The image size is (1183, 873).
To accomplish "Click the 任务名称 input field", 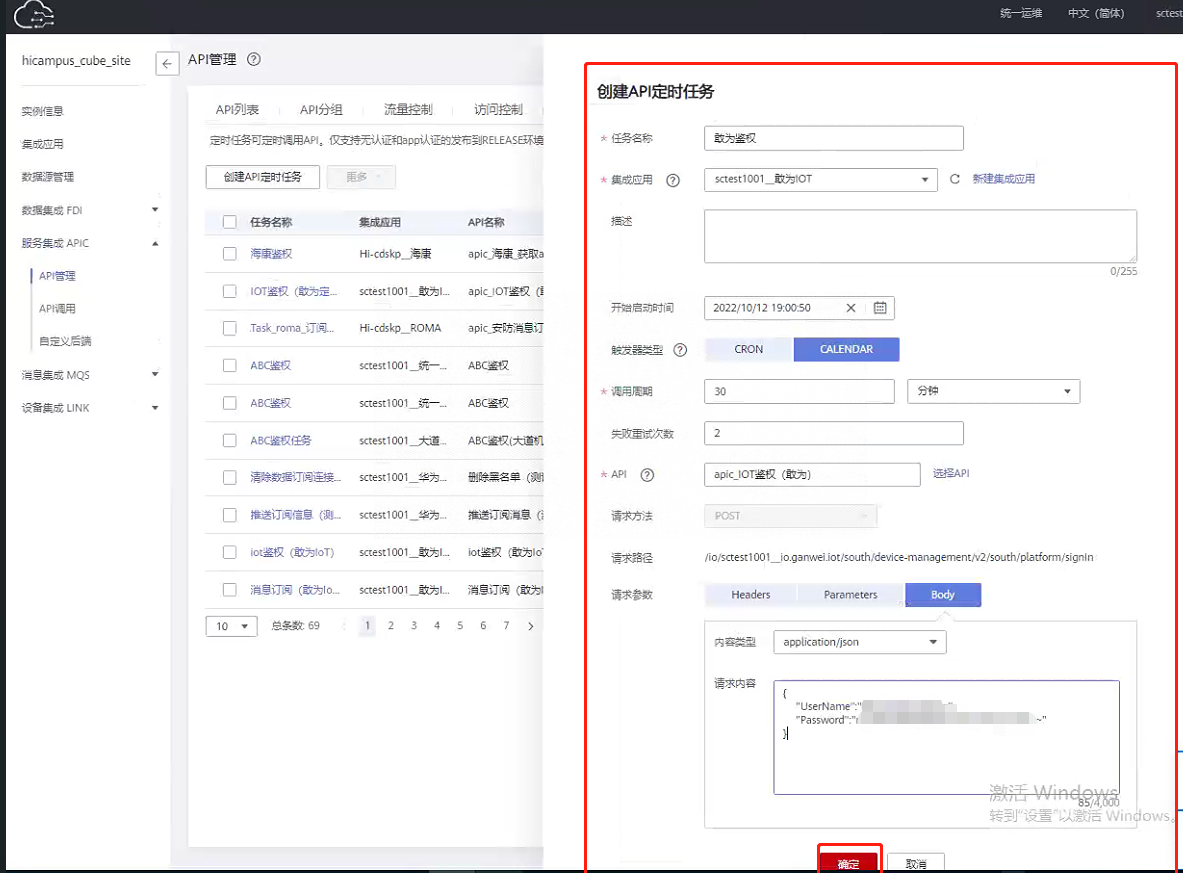I will coord(833,138).
